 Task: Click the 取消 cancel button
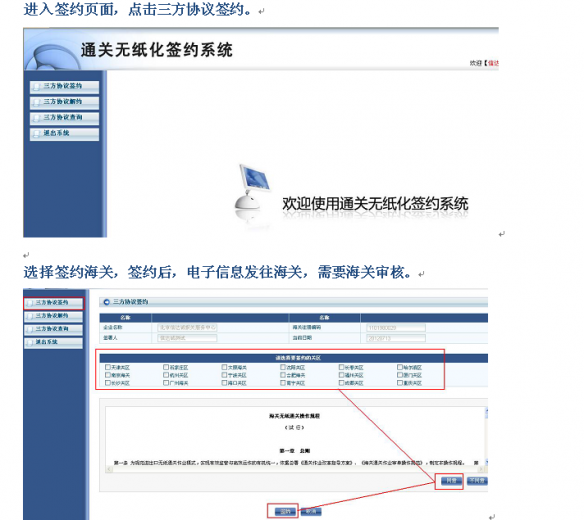point(311,511)
